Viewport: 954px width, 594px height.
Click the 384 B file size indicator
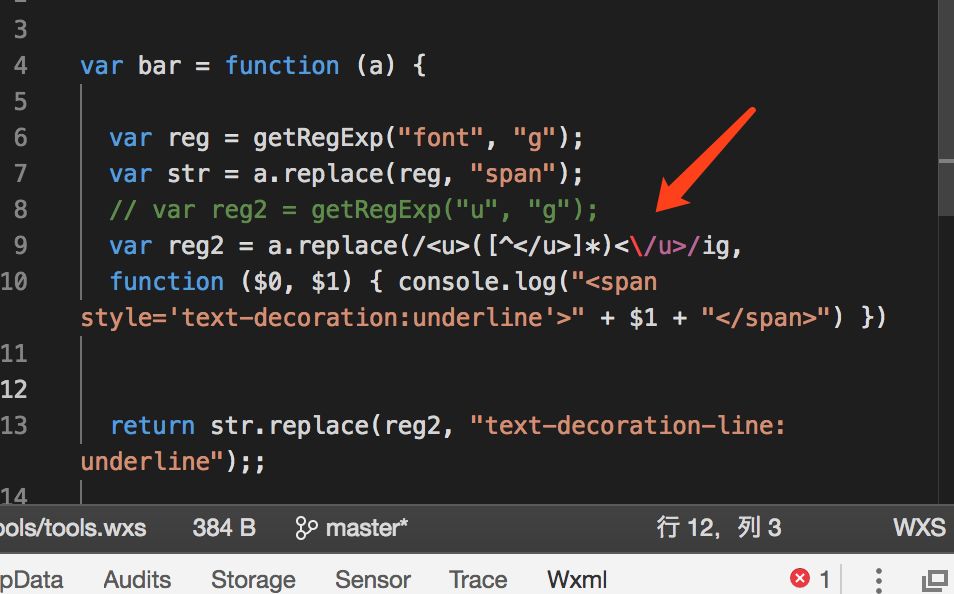tap(224, 528)
